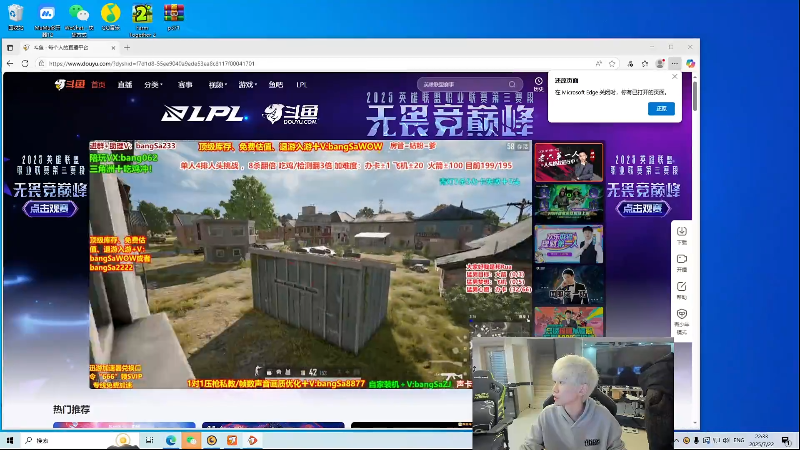Click the browser back arrow
Image resolution: width=800 pixels, height=450 pixels.
[x=10, y=64]
